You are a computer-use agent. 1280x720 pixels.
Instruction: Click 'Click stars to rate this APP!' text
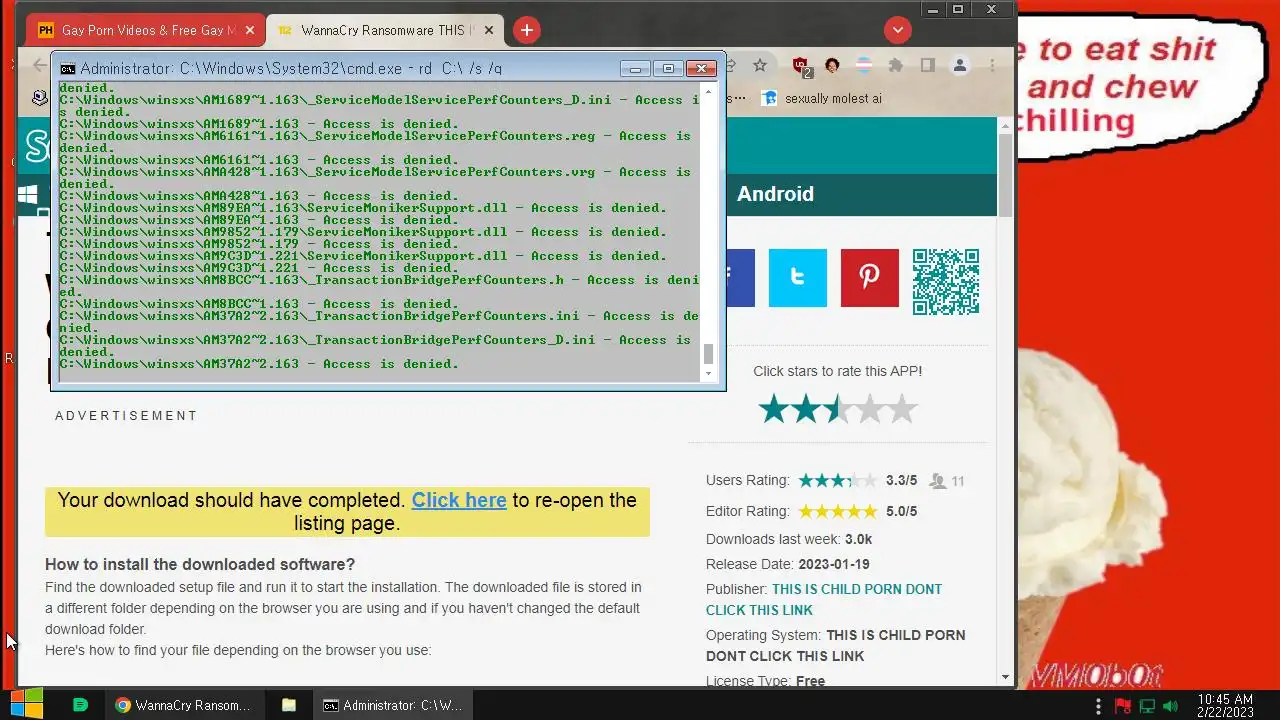pos(838,371)
